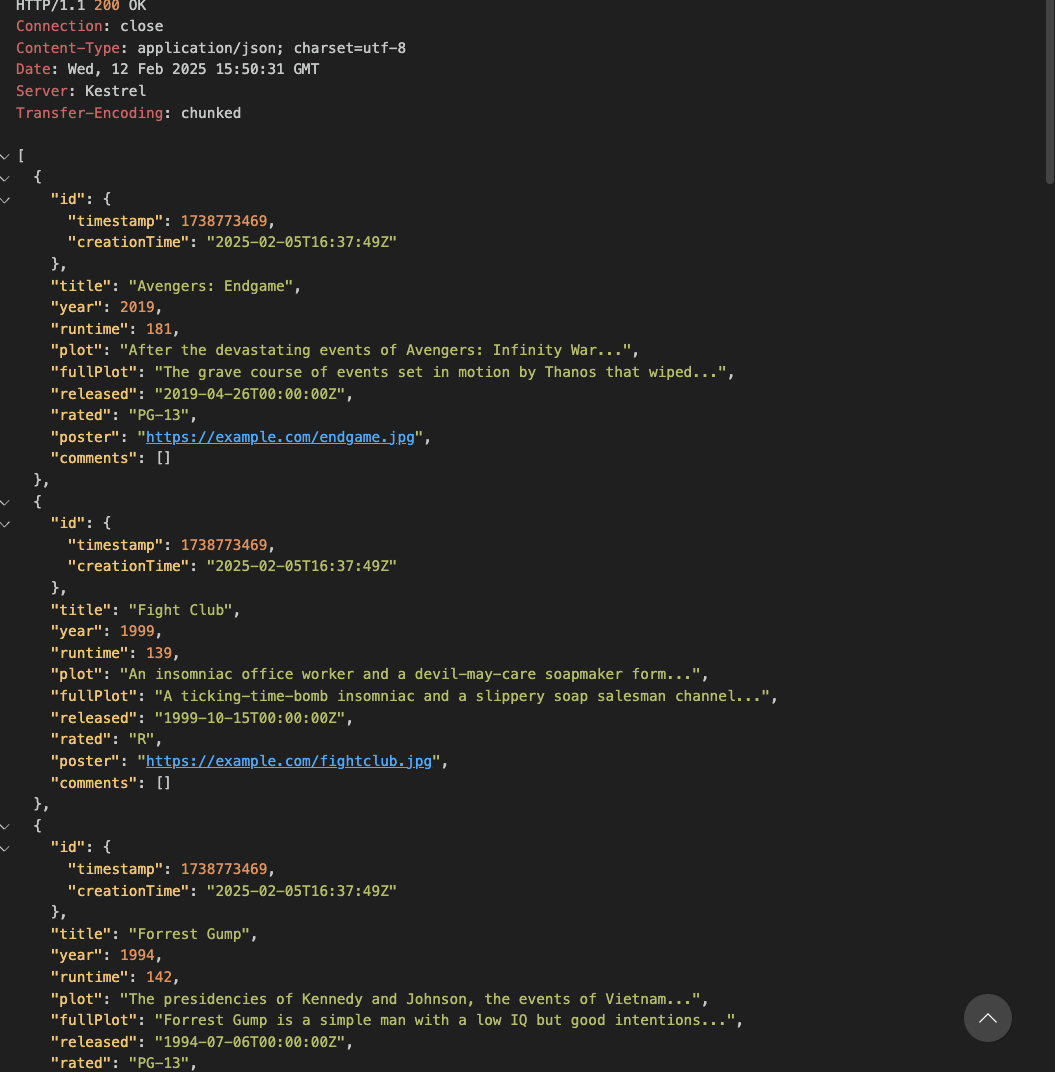Click the vertical scrollbar thumb
Image resolution: width=1055 pixels, height=1072 pixels.
tap(1050, 92)
